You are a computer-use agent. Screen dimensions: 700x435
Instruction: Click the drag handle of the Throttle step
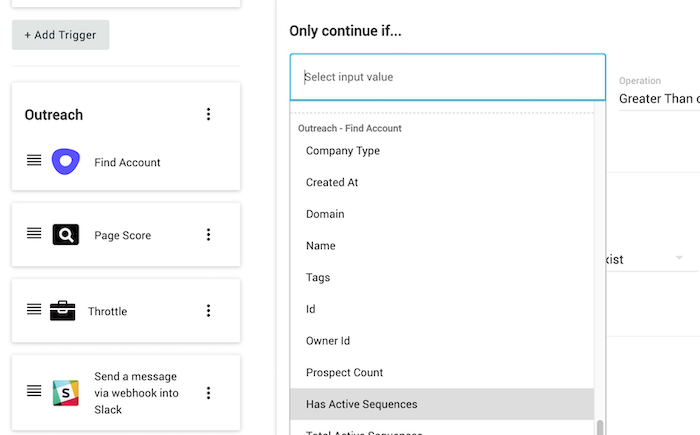click(x=34, y=309)
